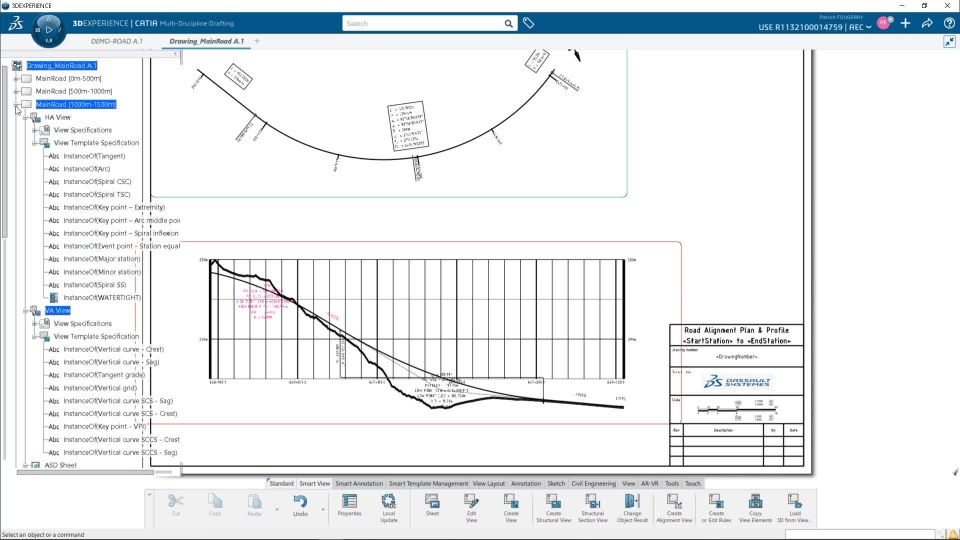Switch to the Smart View tab
The width and height of the screenshot is (960, 540).
click(x=315, y=484)
